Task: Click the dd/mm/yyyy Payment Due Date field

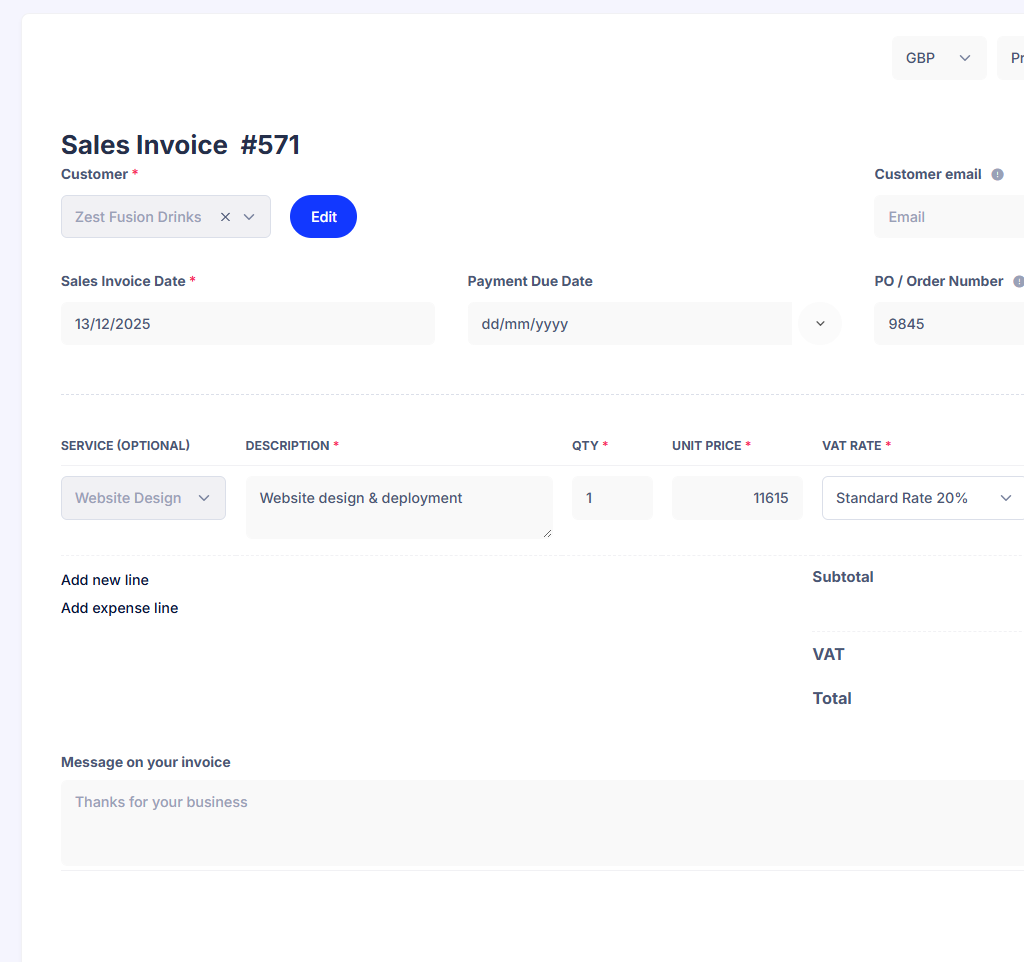Action: (x=629, y=323)
